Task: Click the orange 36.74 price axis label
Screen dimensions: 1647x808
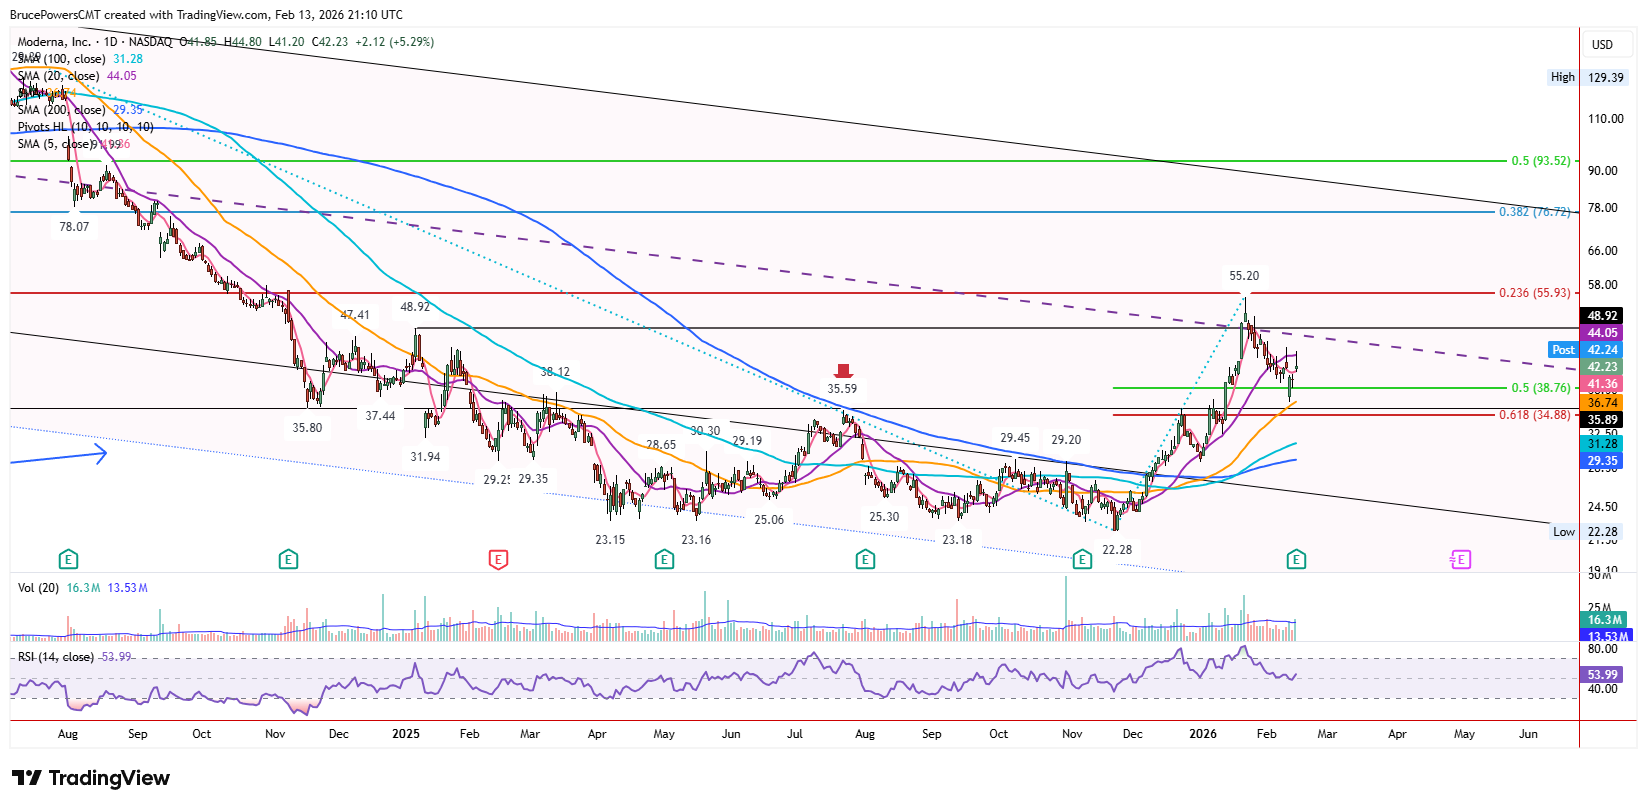Action: tap(1602, 402)
